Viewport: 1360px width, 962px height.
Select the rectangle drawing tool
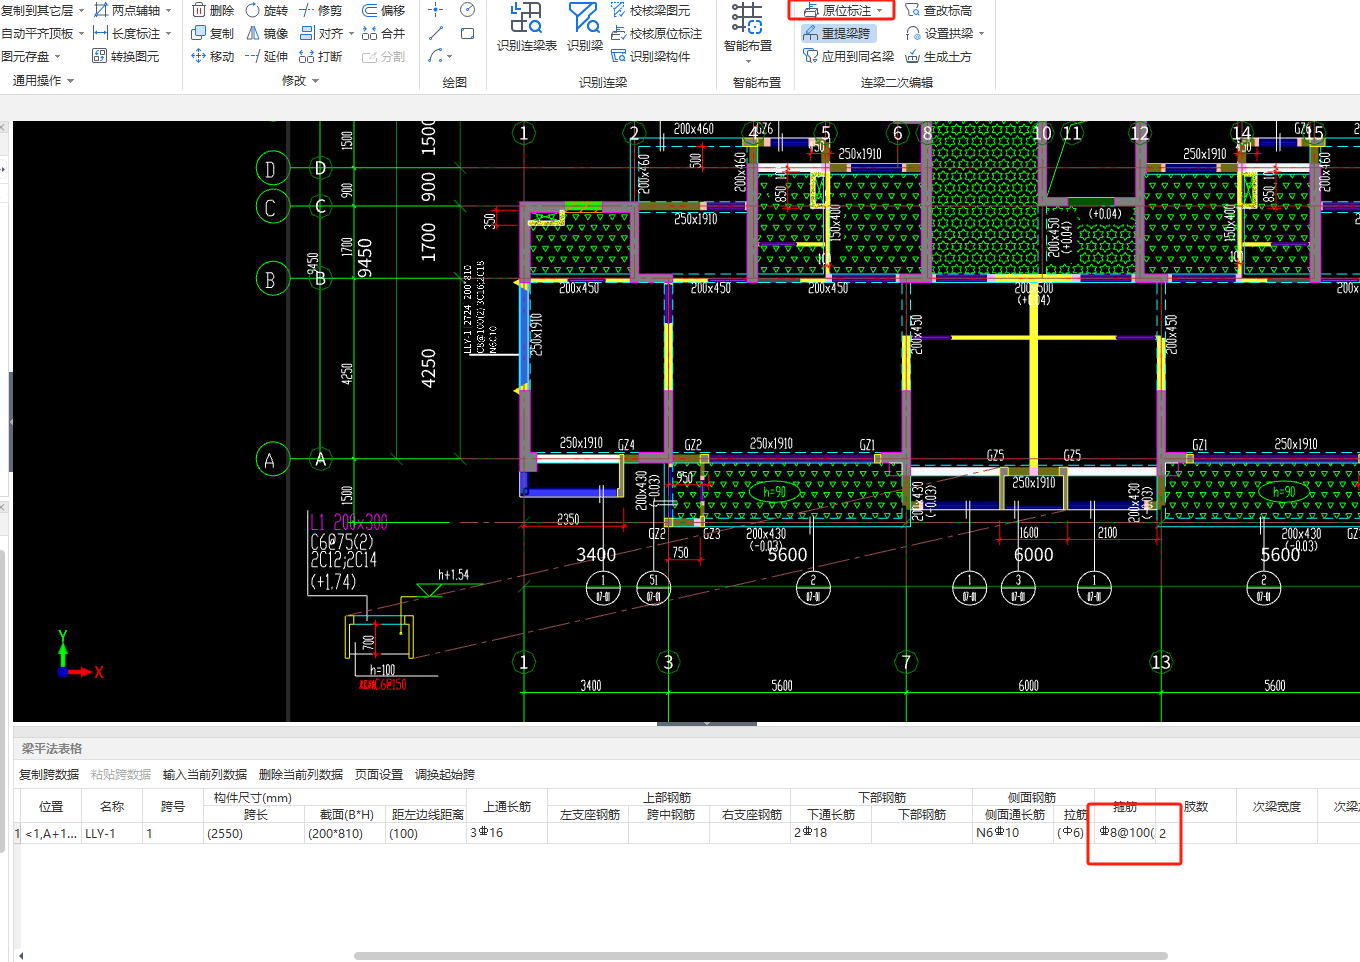[x=467, y=33]
